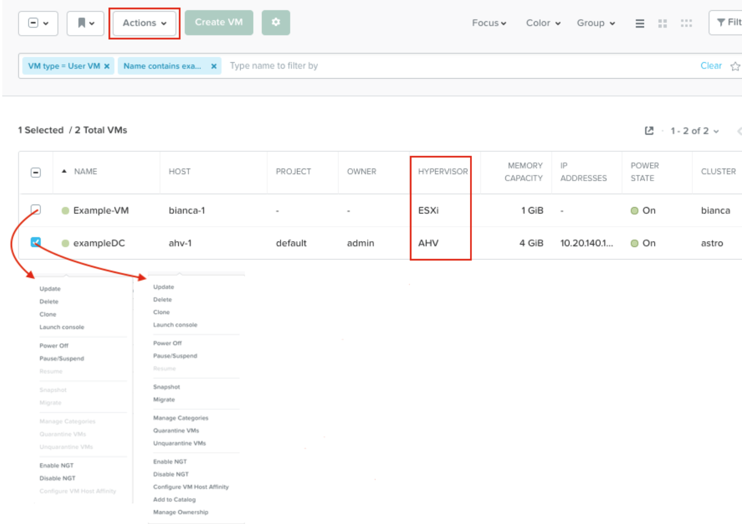Viewport: 742px width, 524px height.
Task: Click the green status dot beside Example-VM
Action: click(x=65, y=210)
